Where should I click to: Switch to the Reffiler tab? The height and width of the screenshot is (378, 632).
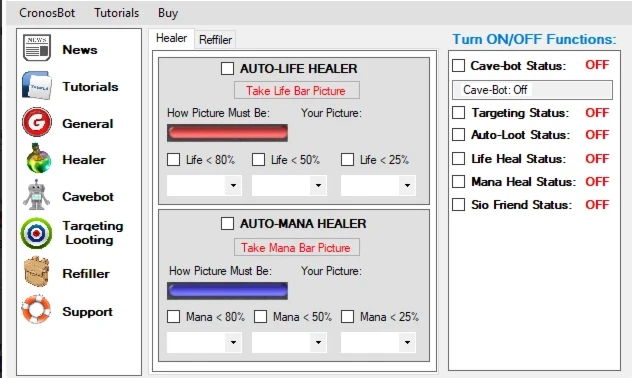pyautogui.click(x=215, y=40)
